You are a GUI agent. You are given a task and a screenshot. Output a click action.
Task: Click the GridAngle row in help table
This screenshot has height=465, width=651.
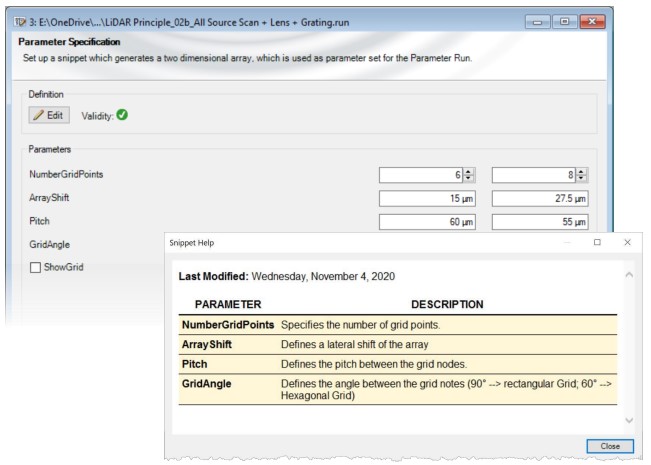pyautogui.click(x=398, y=389)
